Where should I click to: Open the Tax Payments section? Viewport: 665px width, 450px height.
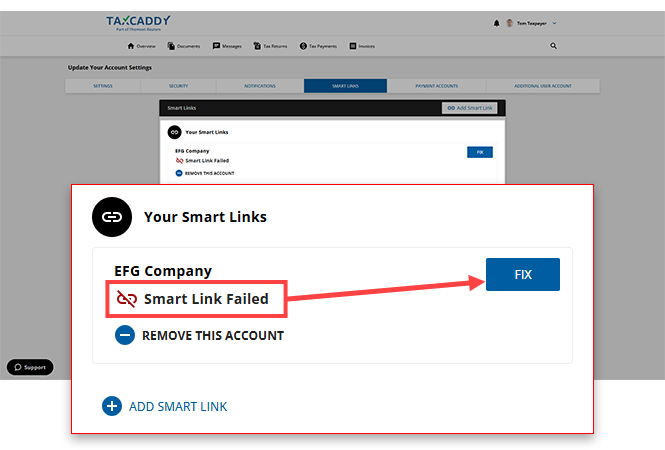[x=318, y=46]
